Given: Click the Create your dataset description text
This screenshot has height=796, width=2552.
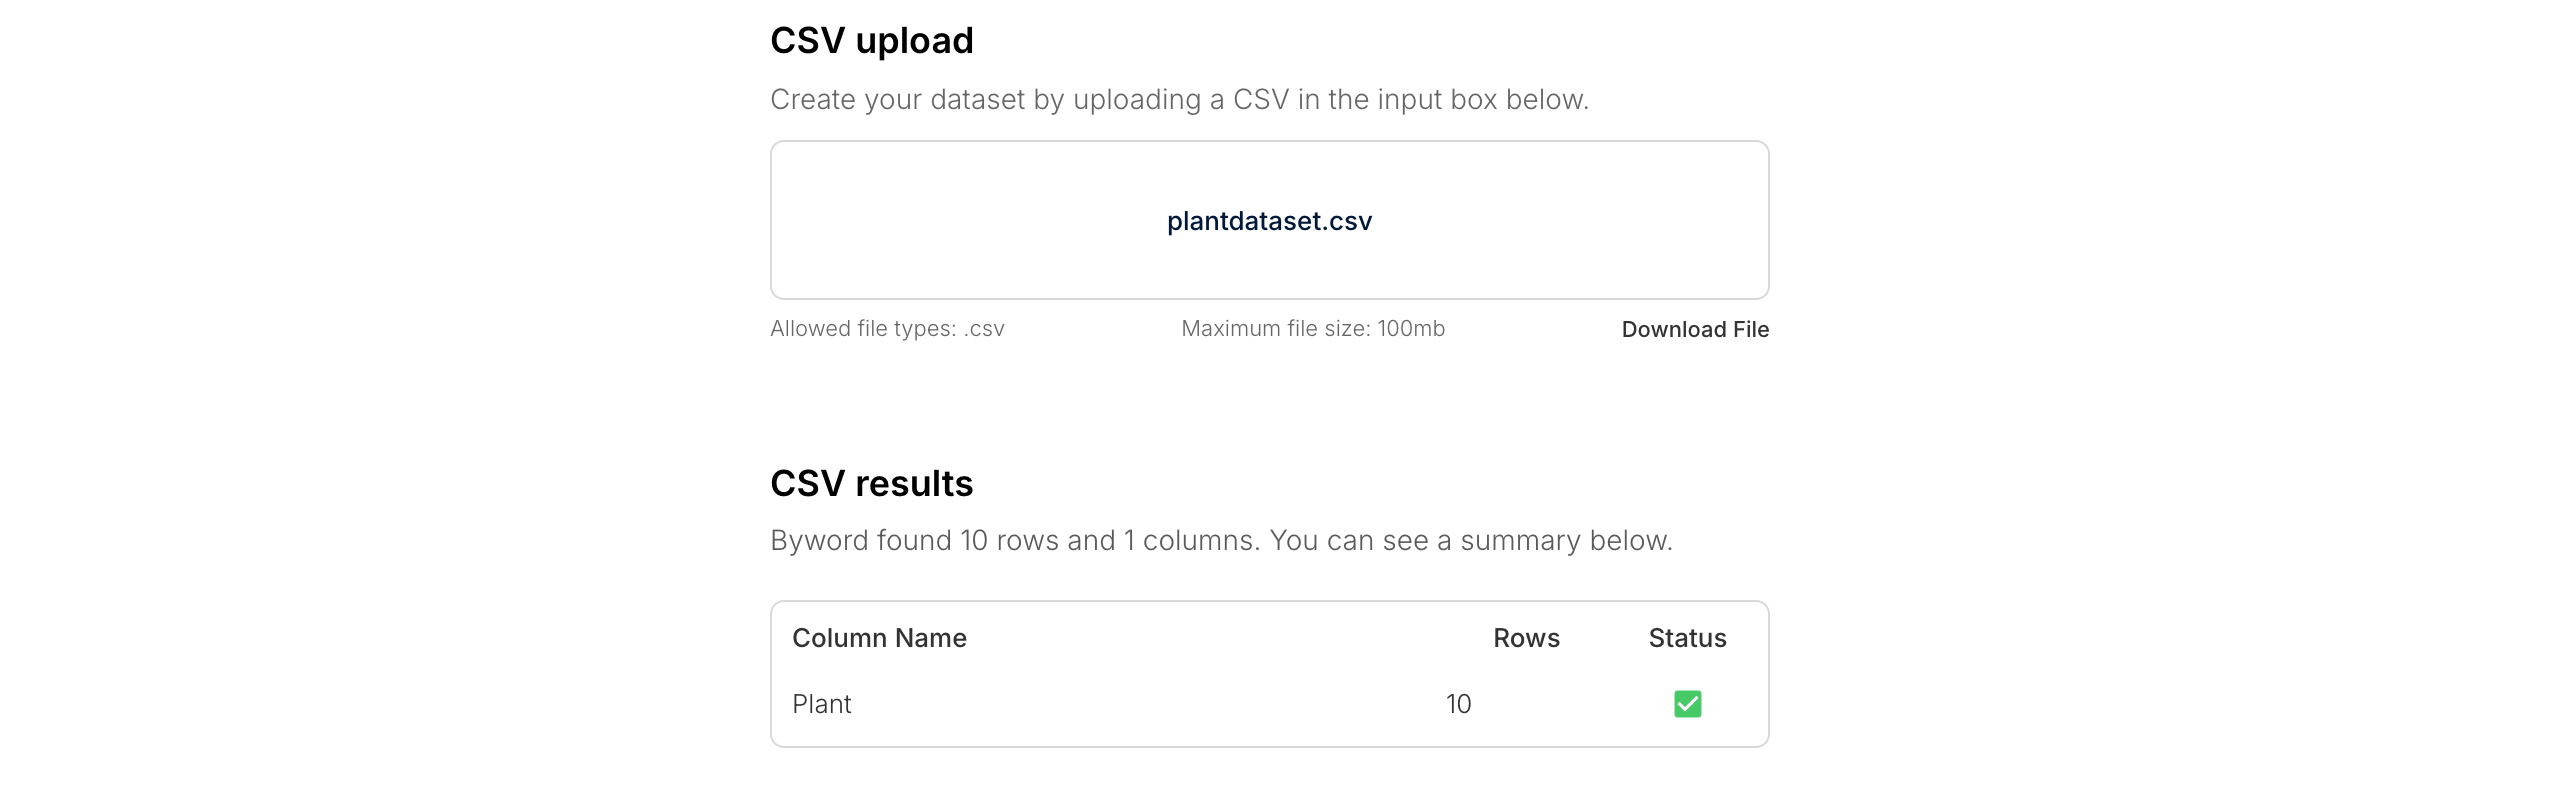Looking at the screenshot, I should [x=1179, y=100].
